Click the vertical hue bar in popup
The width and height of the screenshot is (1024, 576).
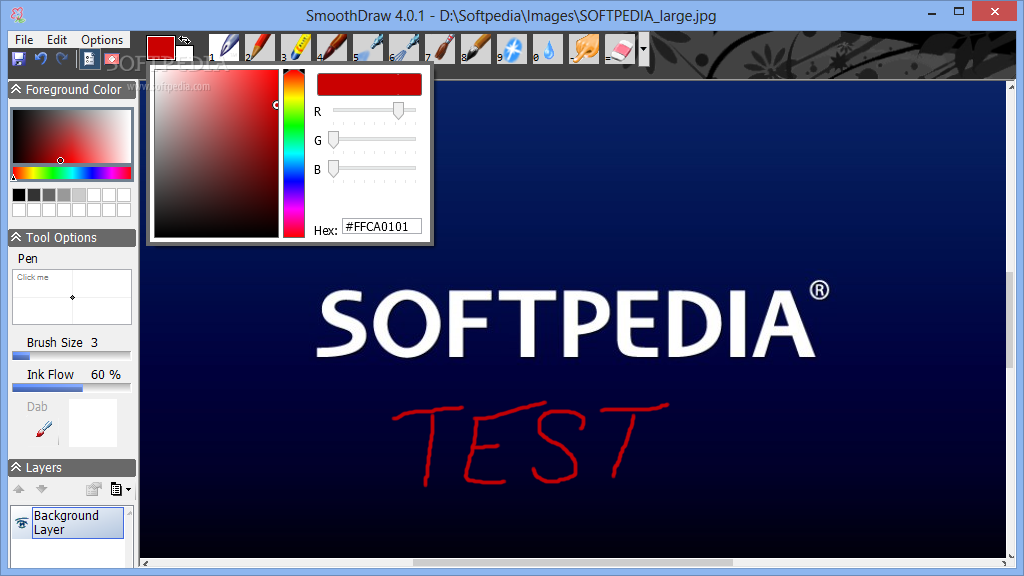click(294, 153)
